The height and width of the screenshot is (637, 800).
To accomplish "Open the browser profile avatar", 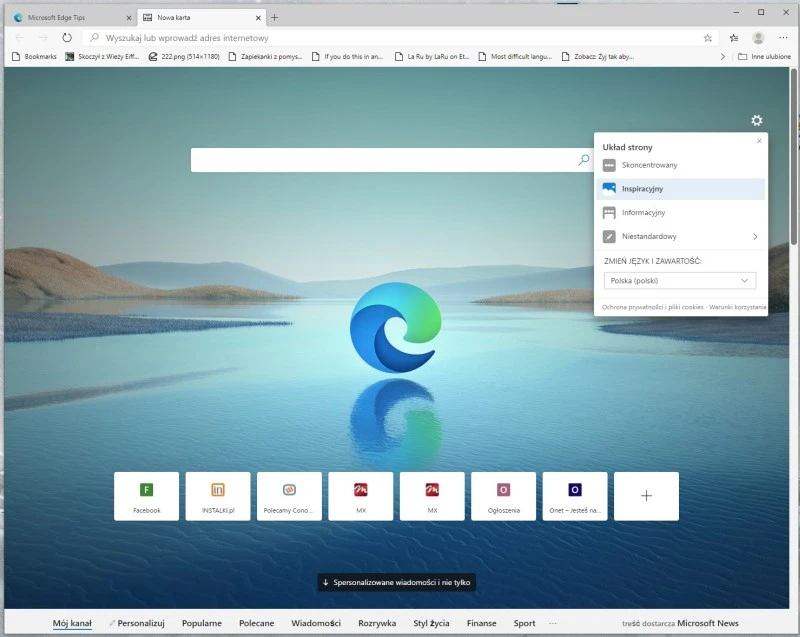I will click(757, 36).
